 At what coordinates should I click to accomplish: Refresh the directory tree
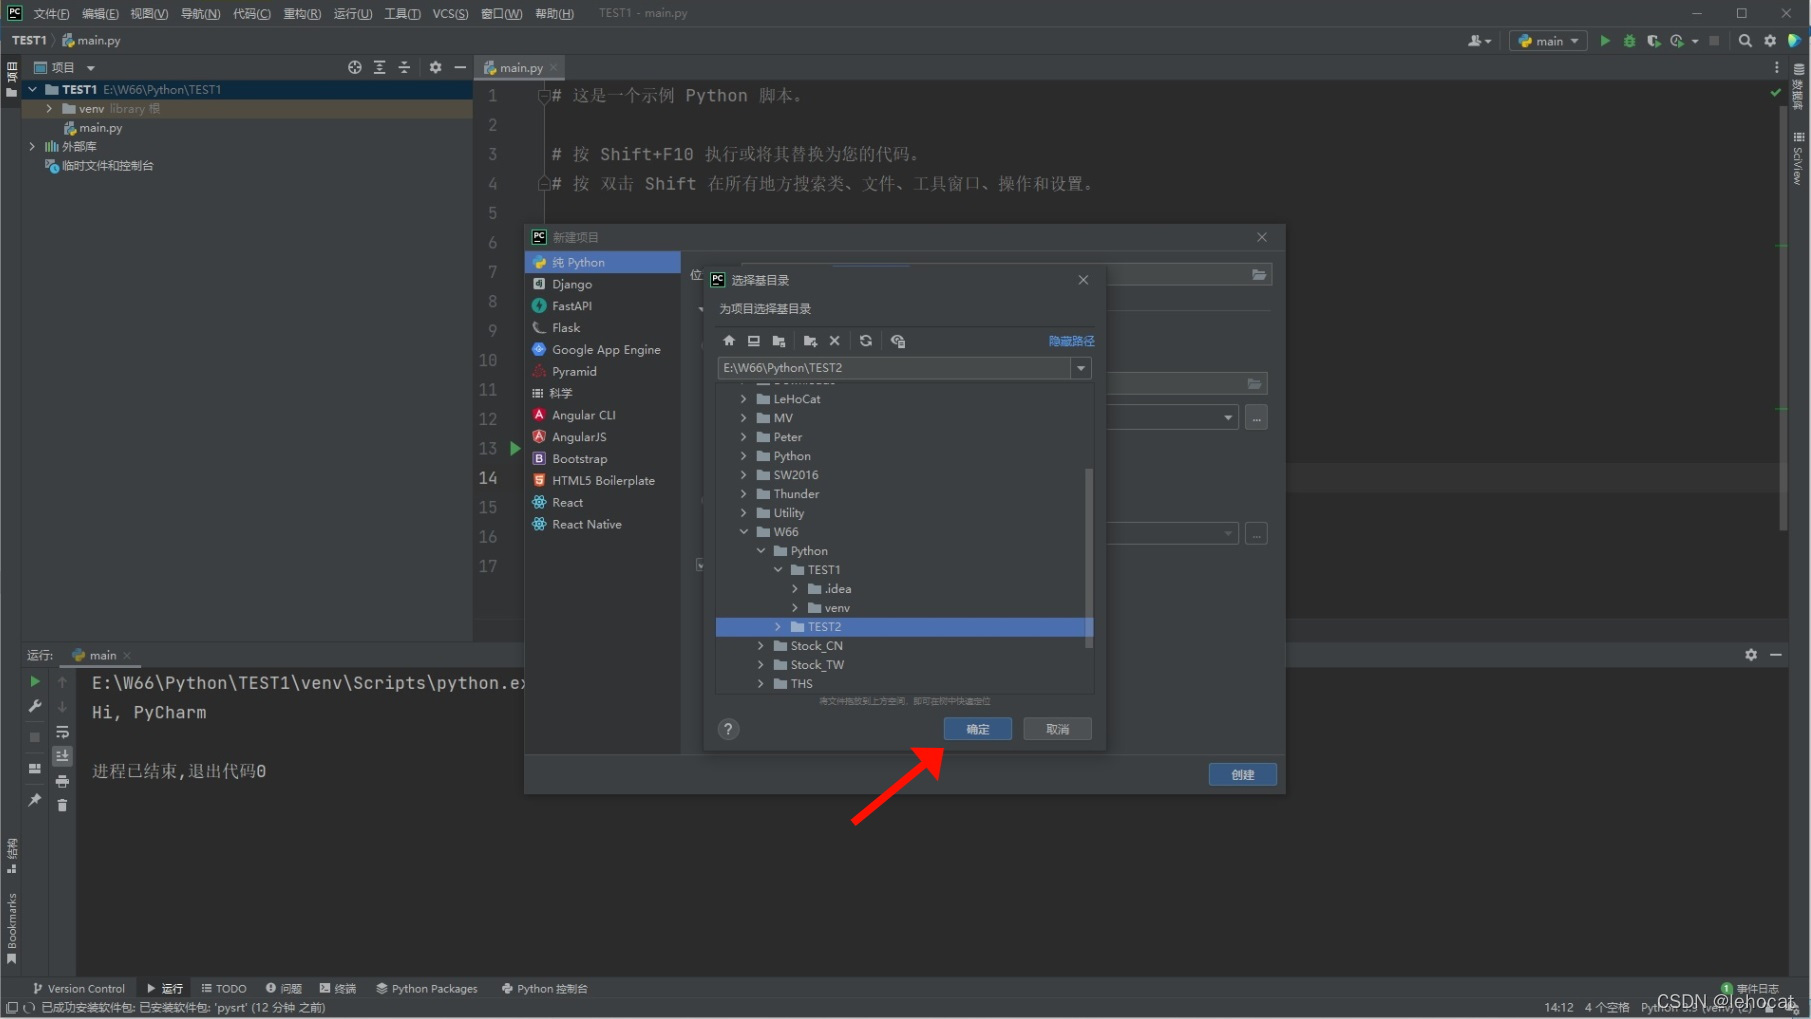point(866,341)
